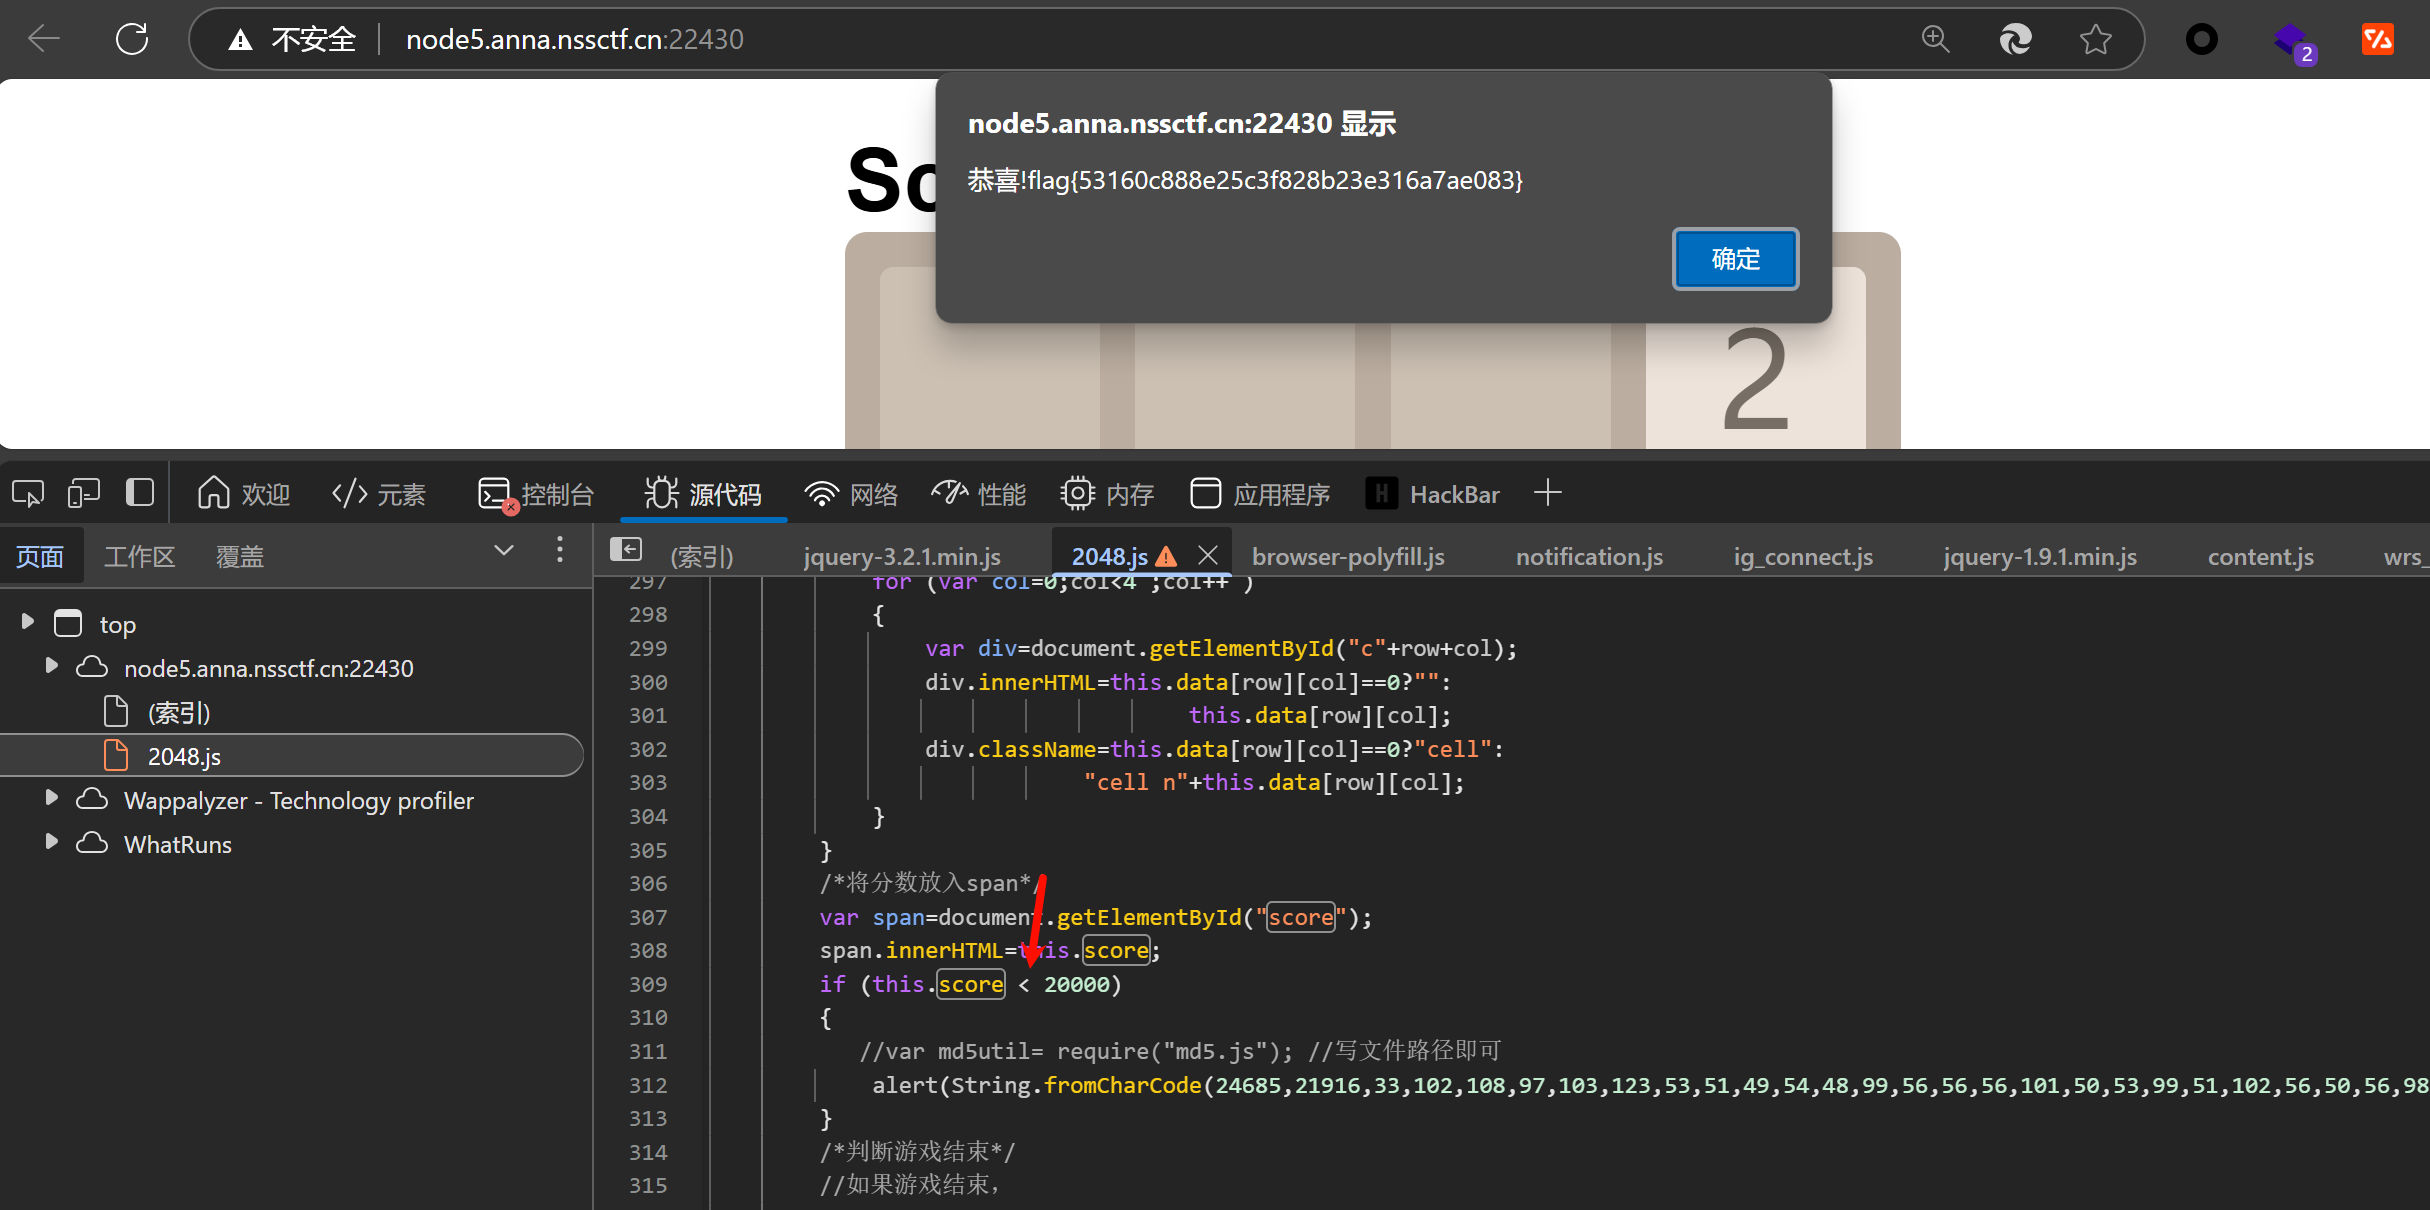Expand the WhatRuns tree arrow
This screenshot has height=1210, width=2430.
(x=51, y=842)
